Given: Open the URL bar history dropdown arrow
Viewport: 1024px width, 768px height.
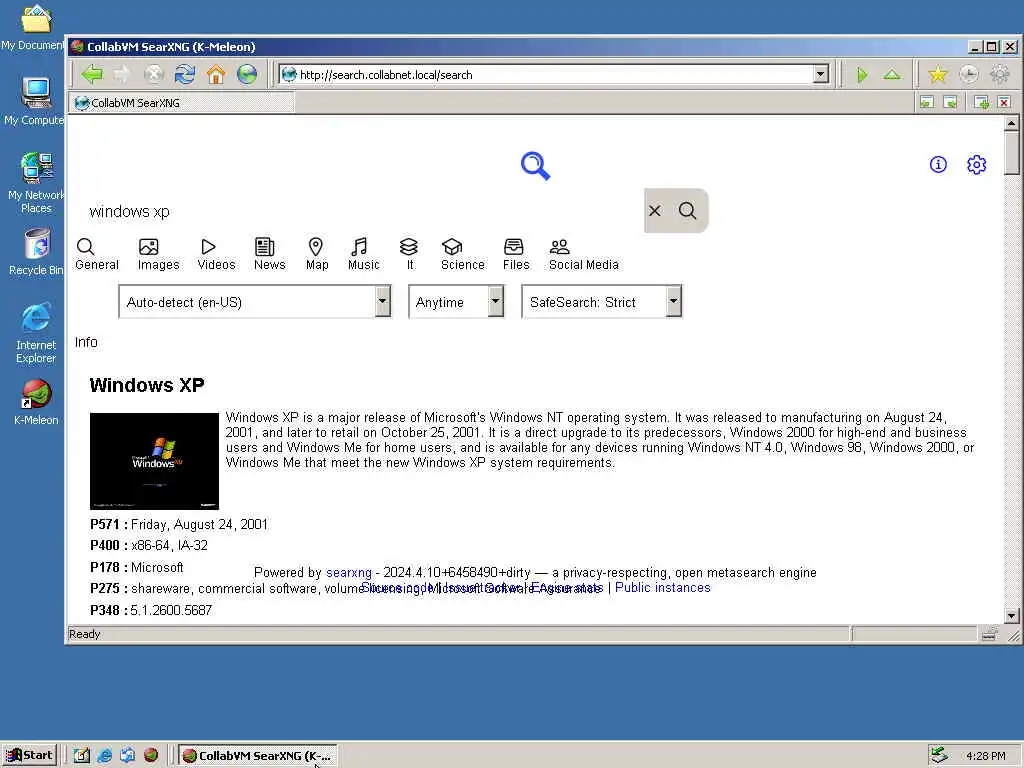Looking at the screenshot, I should click(821, 74).
